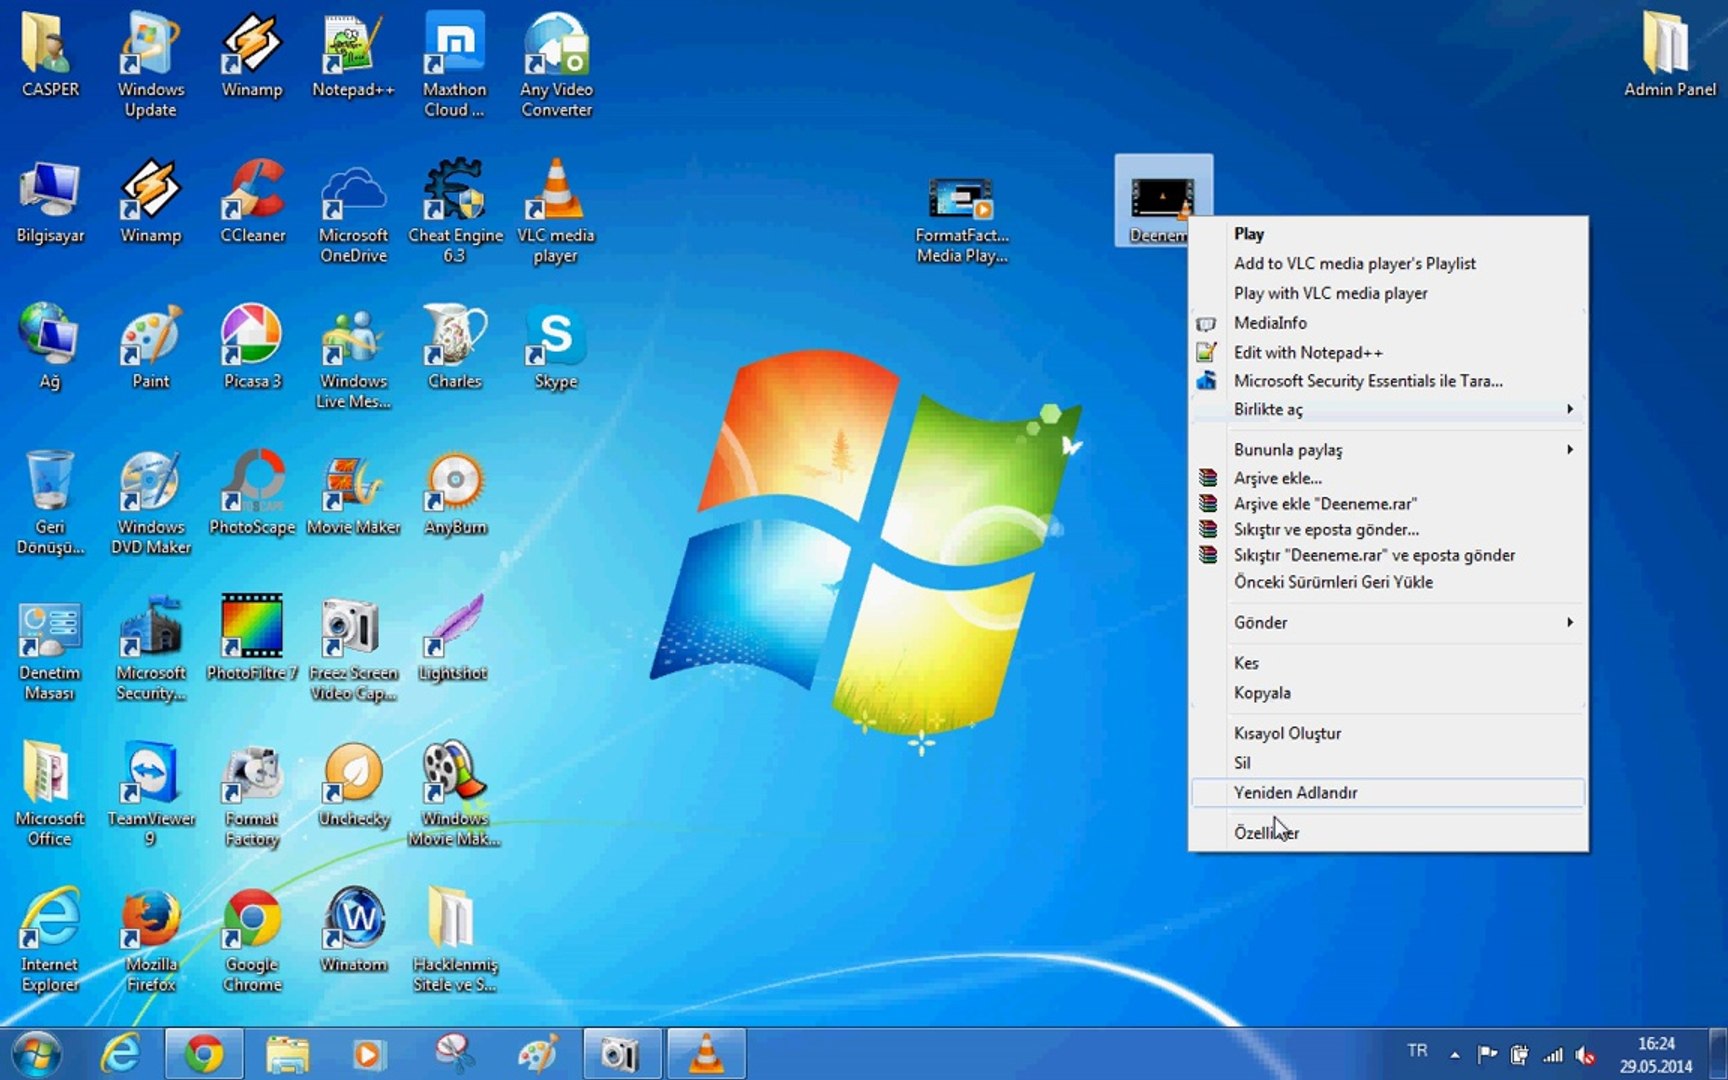The width and height of the screenshot is (1728, 1080).
Task: Open Özellikler properties entry
Action: click(x=1388, y=833)
